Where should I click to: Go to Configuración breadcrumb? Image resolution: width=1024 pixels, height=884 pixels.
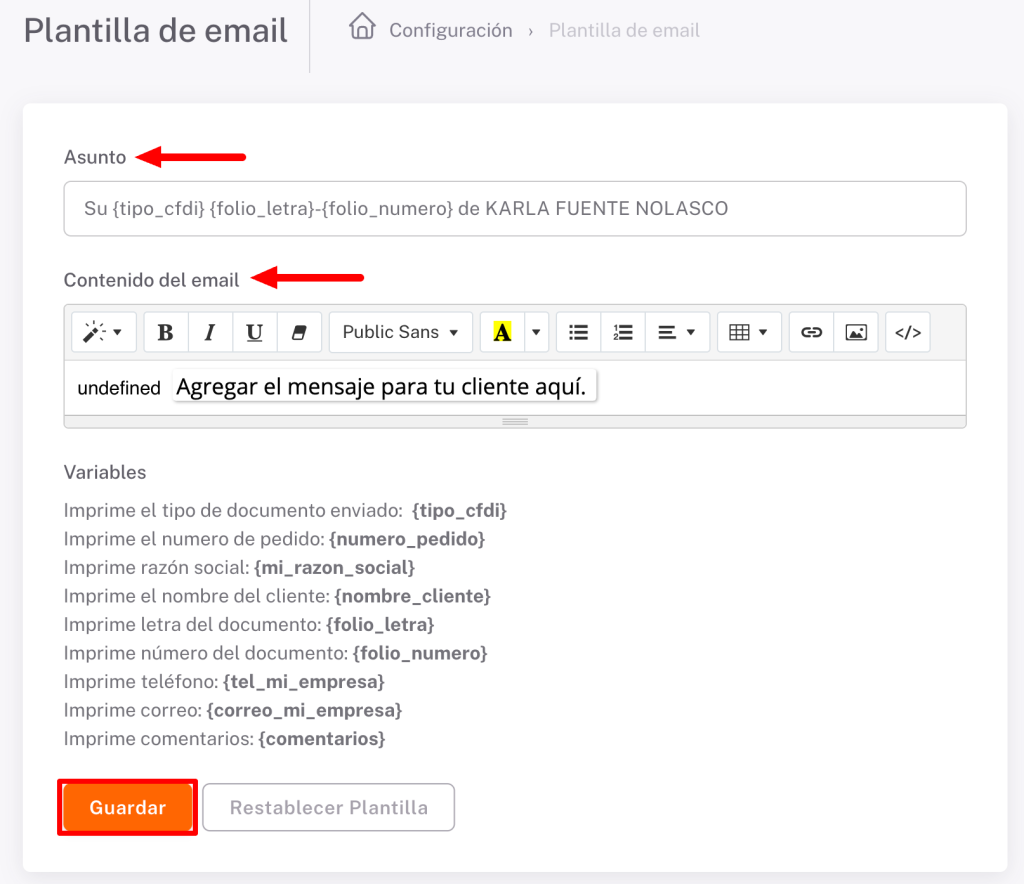[x=451, y=30]
